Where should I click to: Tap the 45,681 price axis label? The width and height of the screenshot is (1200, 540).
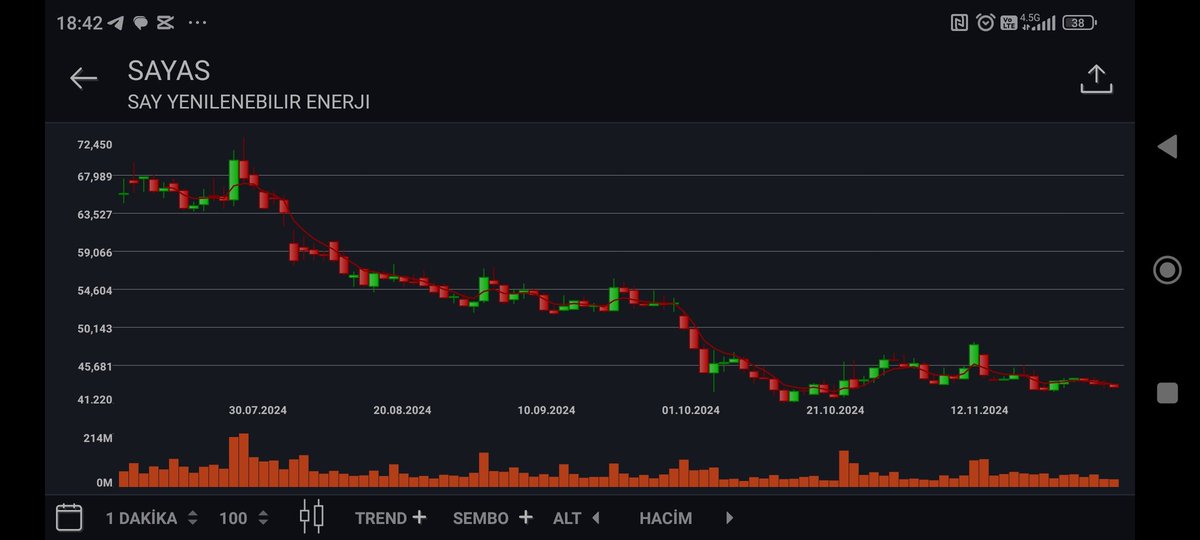[x=95, y=366]
